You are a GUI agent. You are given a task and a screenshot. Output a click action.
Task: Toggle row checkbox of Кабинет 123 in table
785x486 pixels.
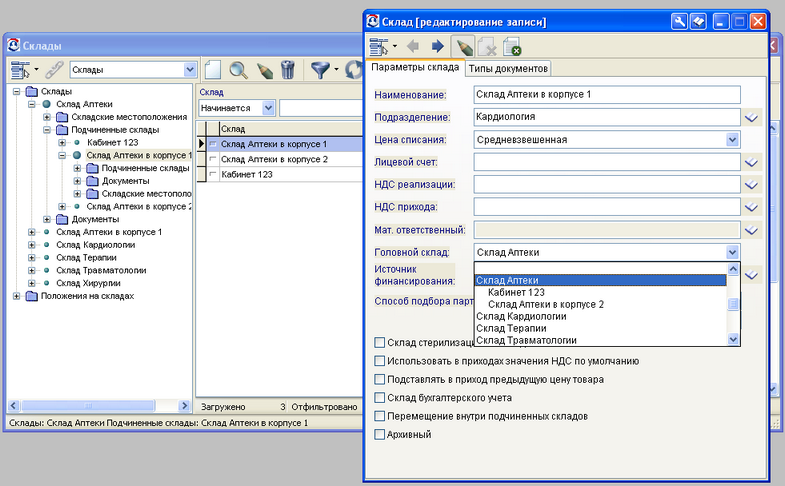(x=213, y=174)
